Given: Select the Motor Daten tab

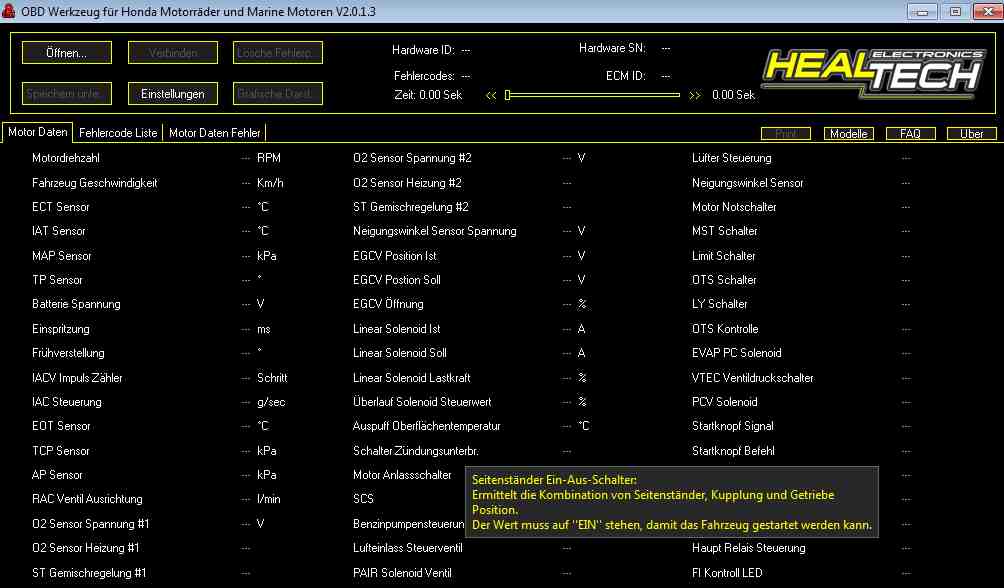Looking at the screenshot, I should [38, 132].
